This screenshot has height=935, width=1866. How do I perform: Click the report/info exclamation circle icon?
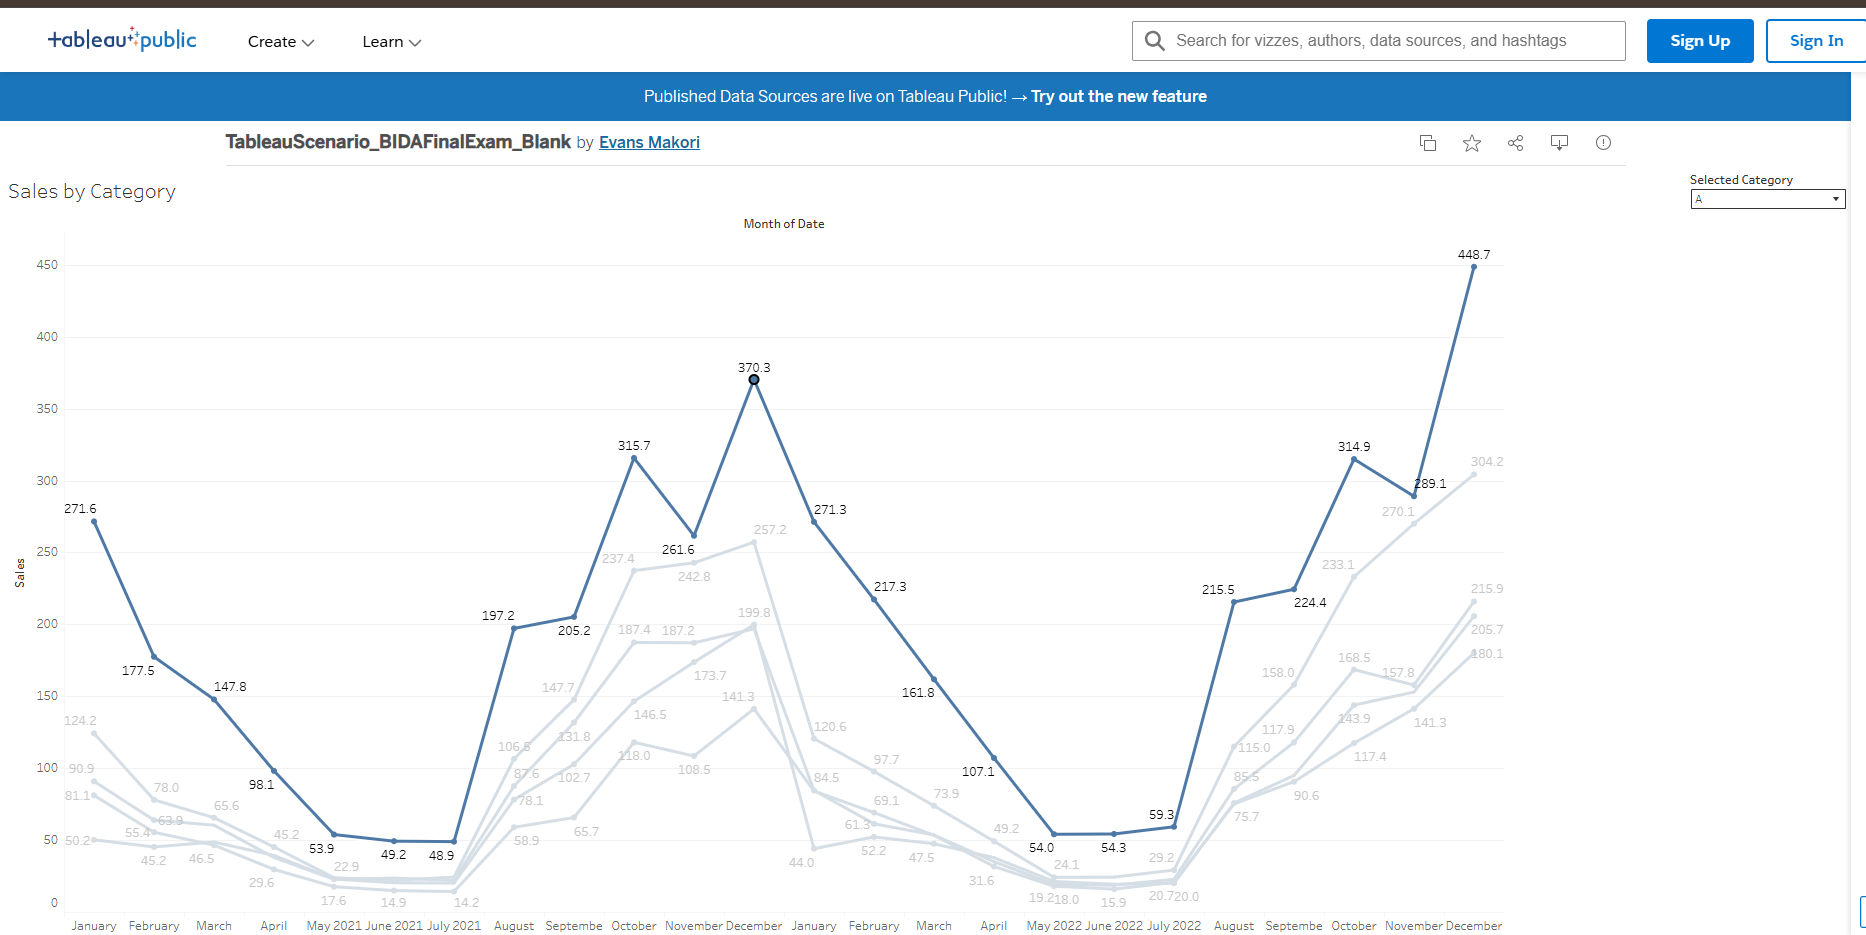[1603, 143]
